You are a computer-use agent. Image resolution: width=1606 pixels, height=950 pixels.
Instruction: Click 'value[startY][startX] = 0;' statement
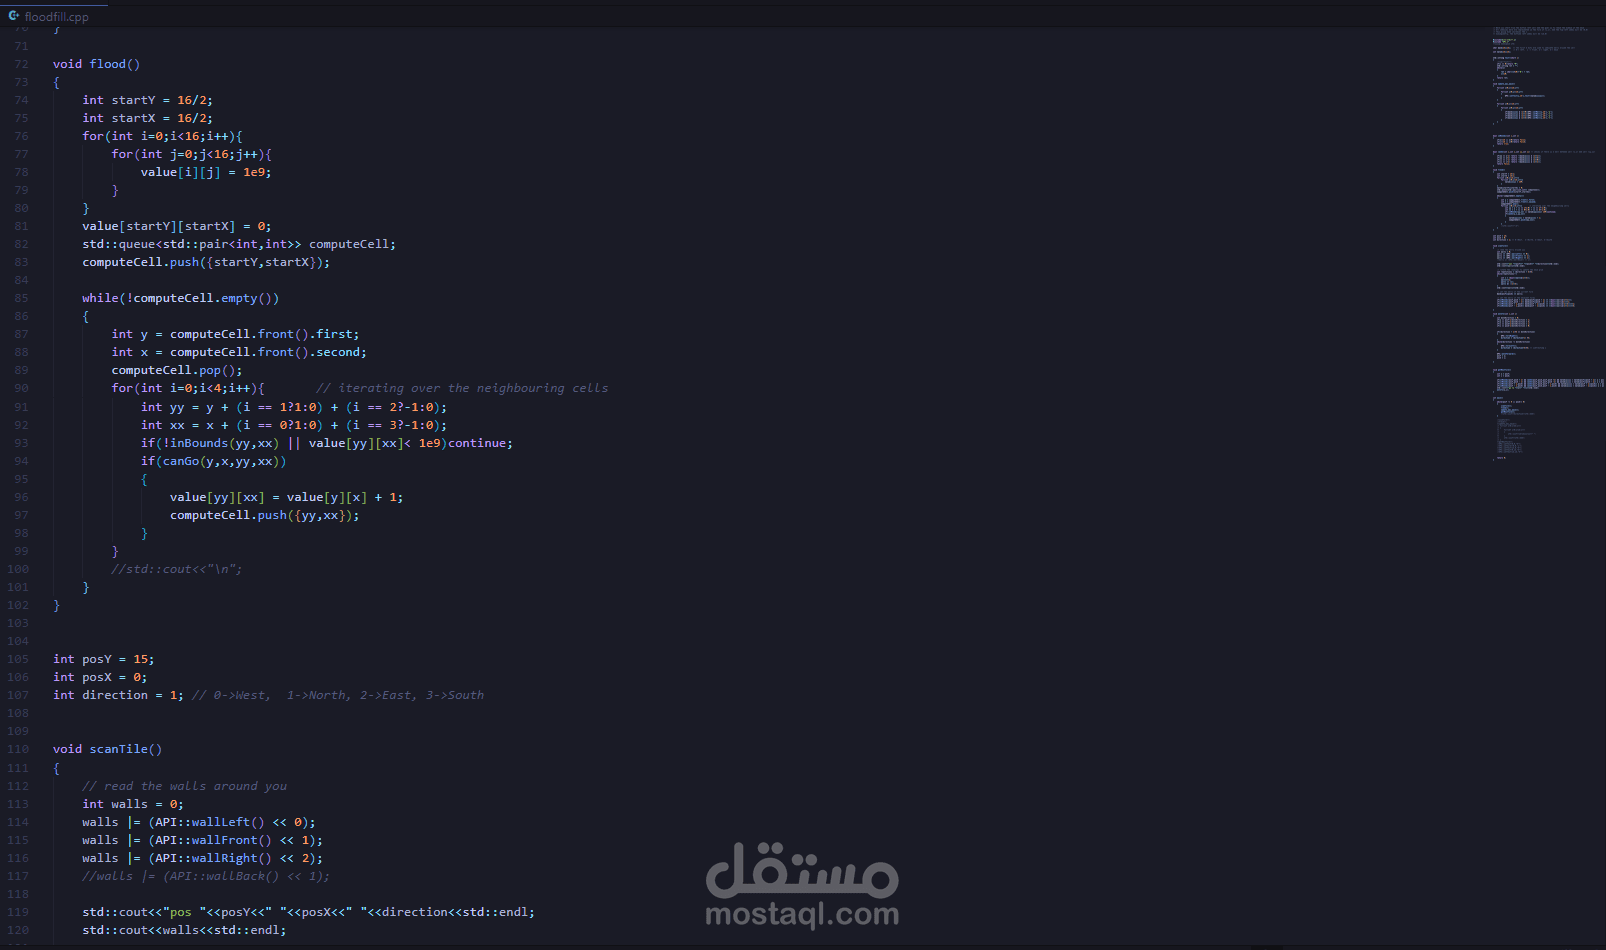(176, 226)
